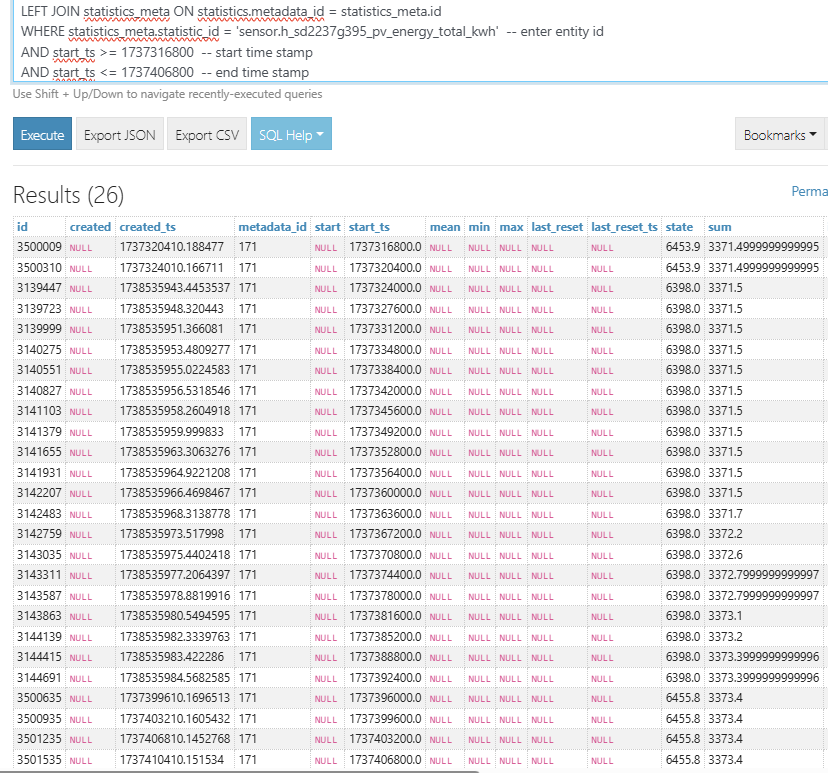Open the Permalink link above the results

[809, 191]
